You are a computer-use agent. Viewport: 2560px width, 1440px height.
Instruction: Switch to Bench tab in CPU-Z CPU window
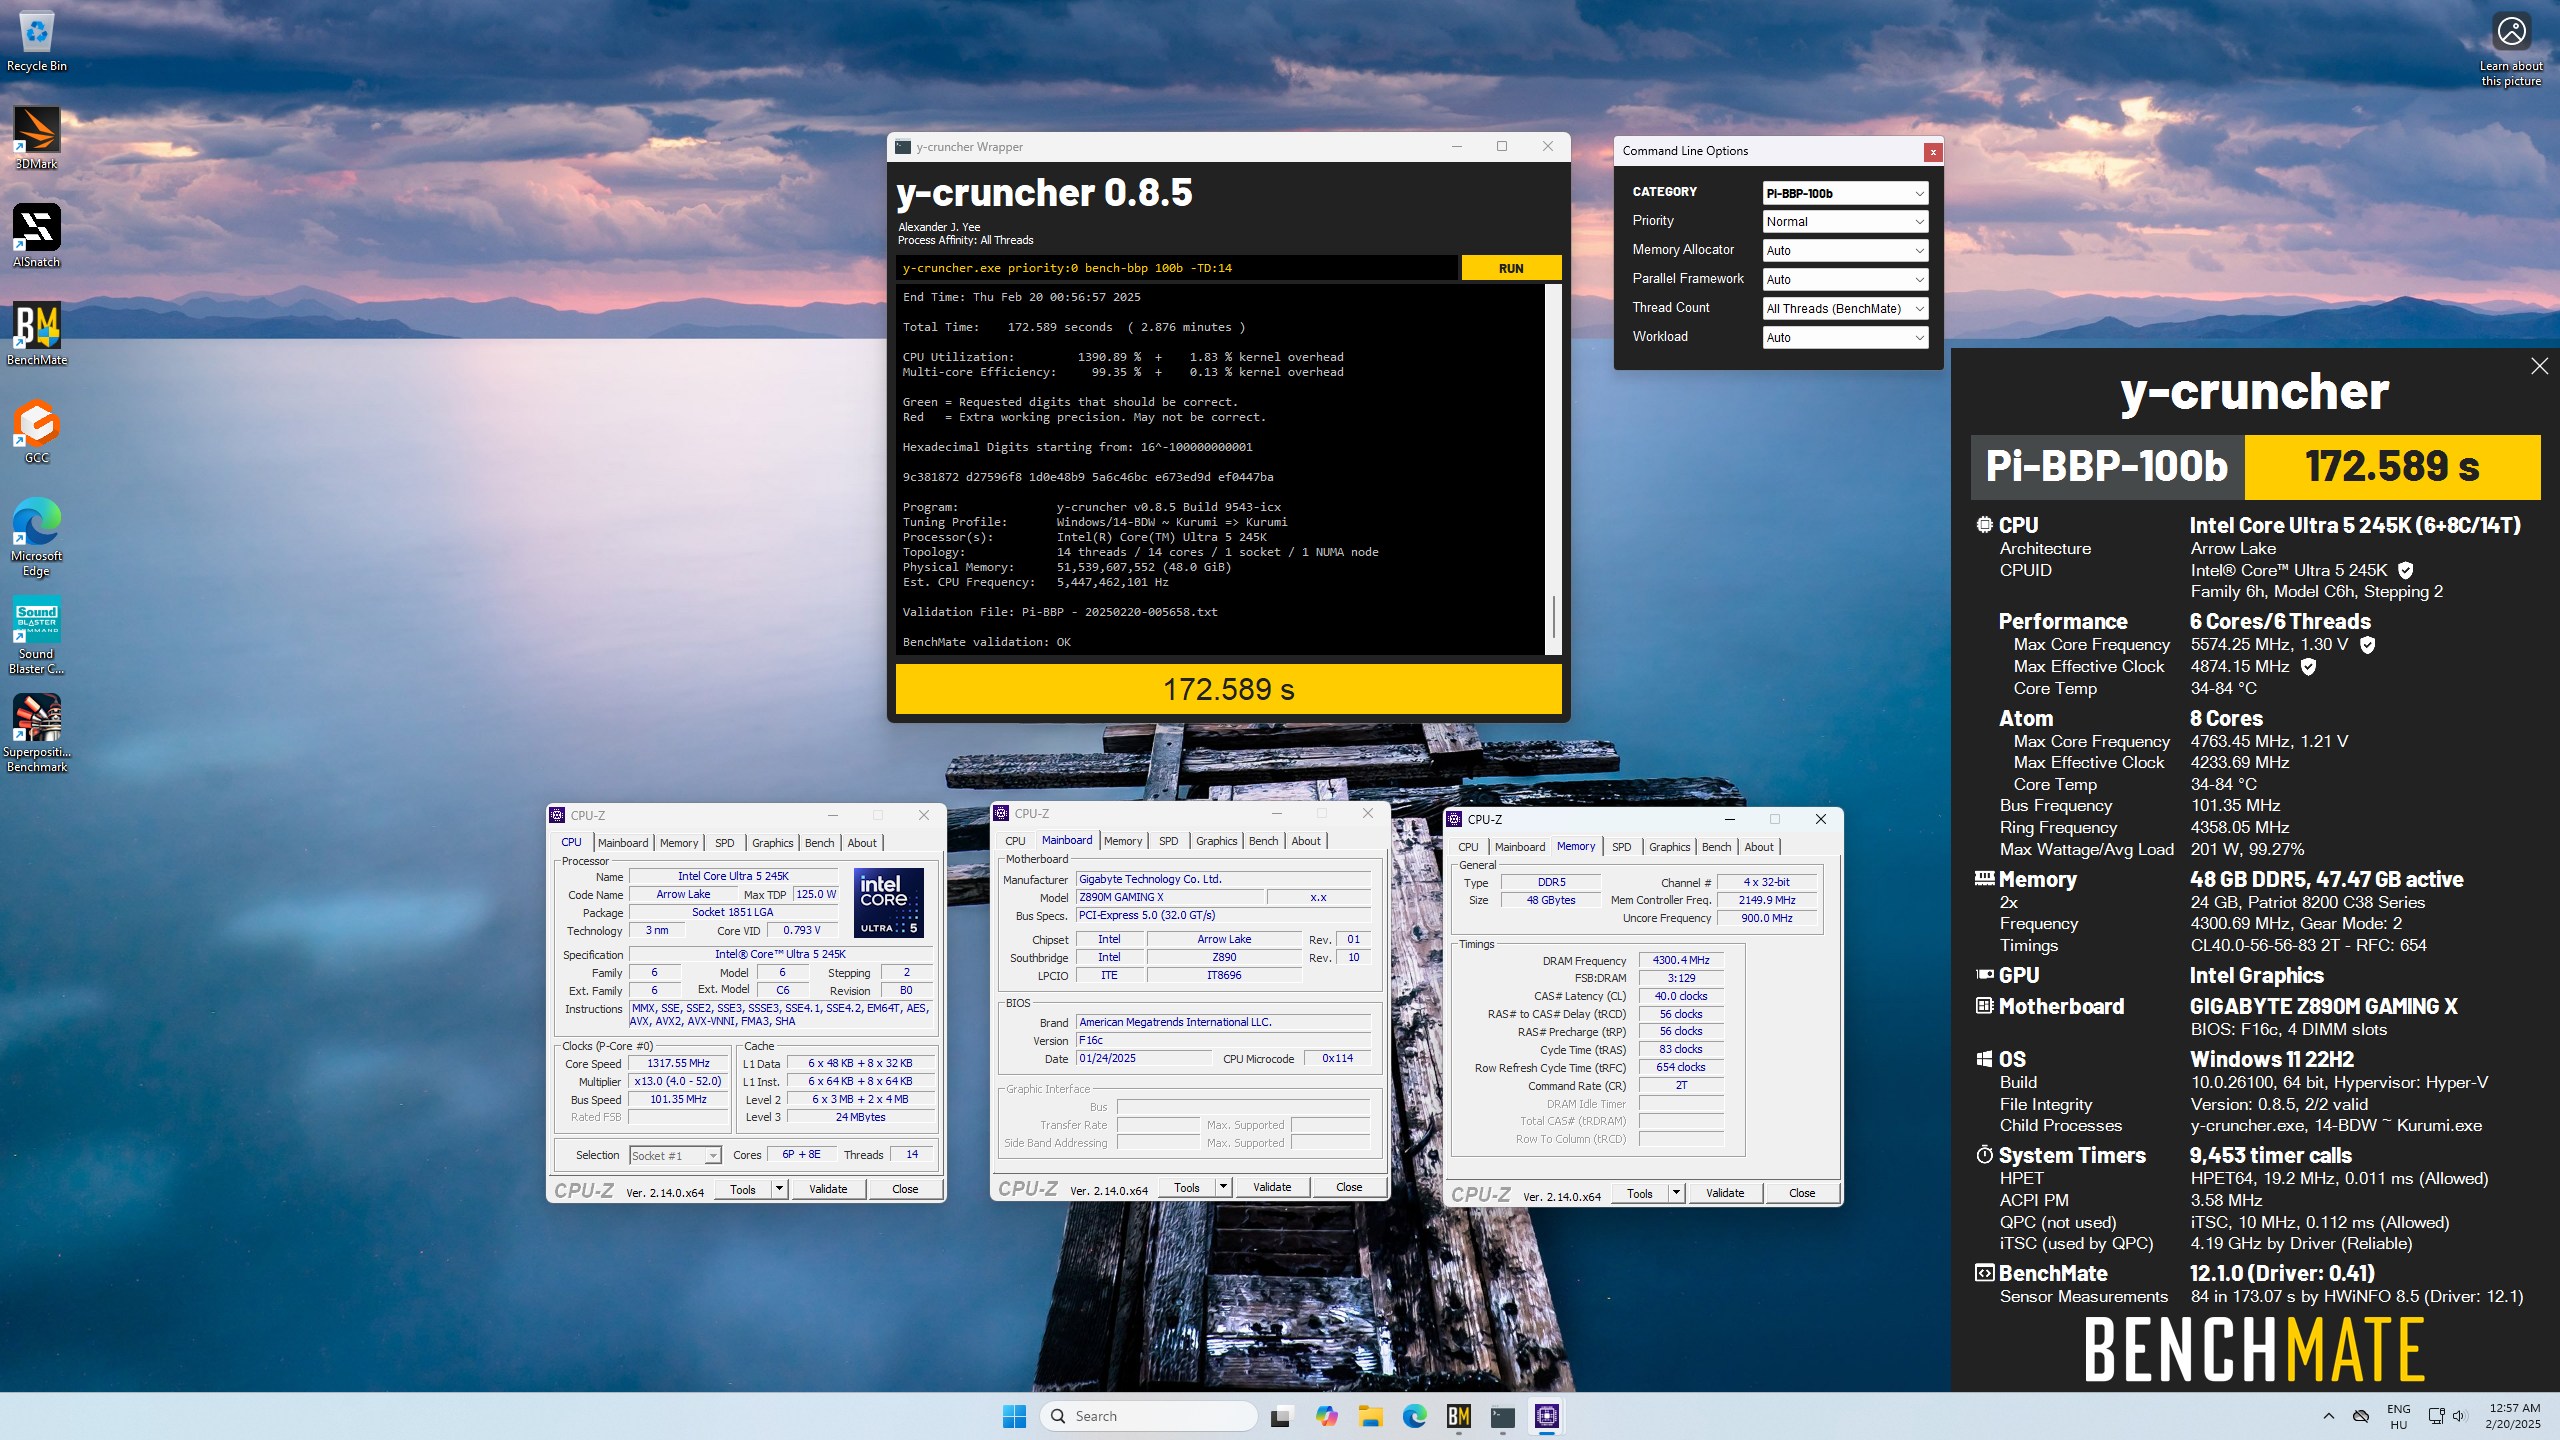[x=819, y=843]
